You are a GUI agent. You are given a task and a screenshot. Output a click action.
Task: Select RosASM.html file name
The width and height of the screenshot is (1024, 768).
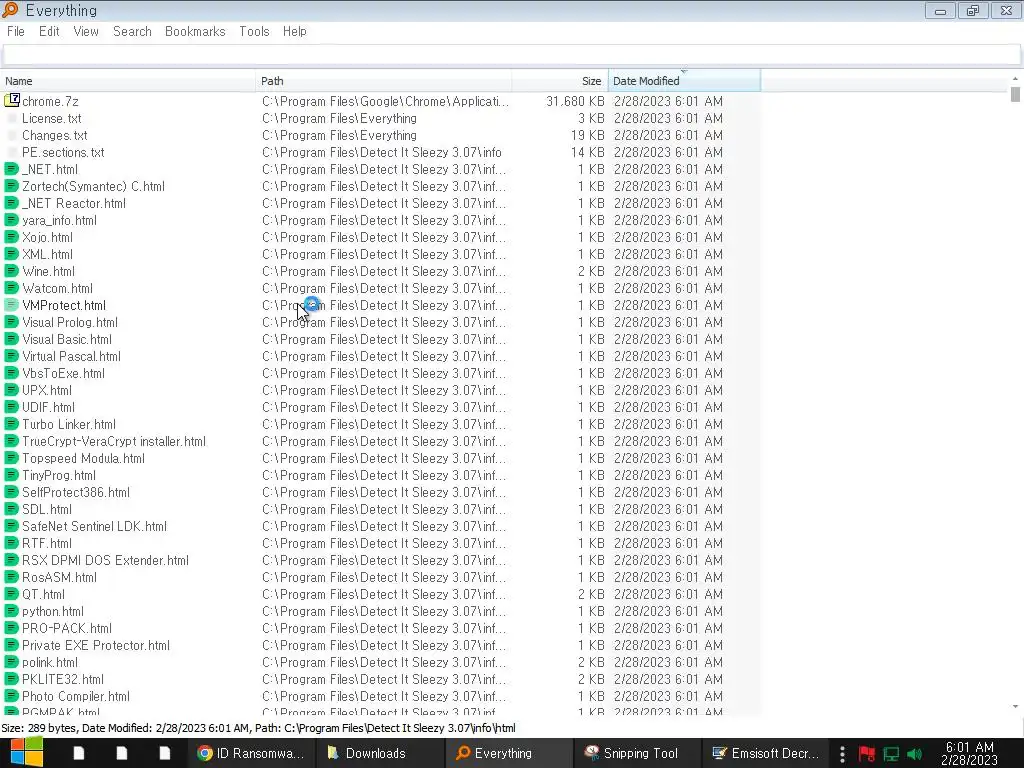coord(59,577)
